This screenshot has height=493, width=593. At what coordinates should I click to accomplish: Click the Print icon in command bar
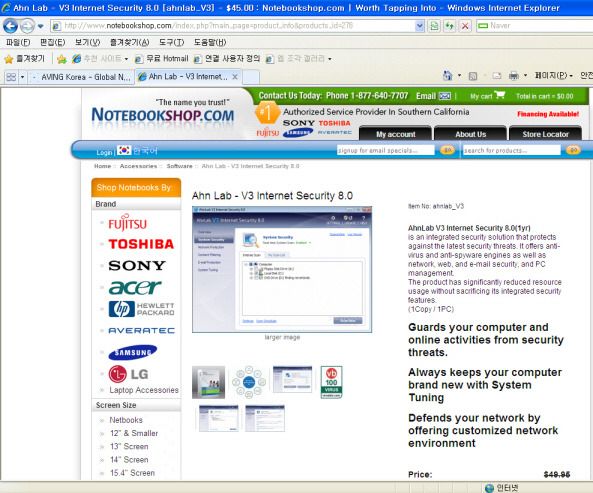[x=514, y=76]
